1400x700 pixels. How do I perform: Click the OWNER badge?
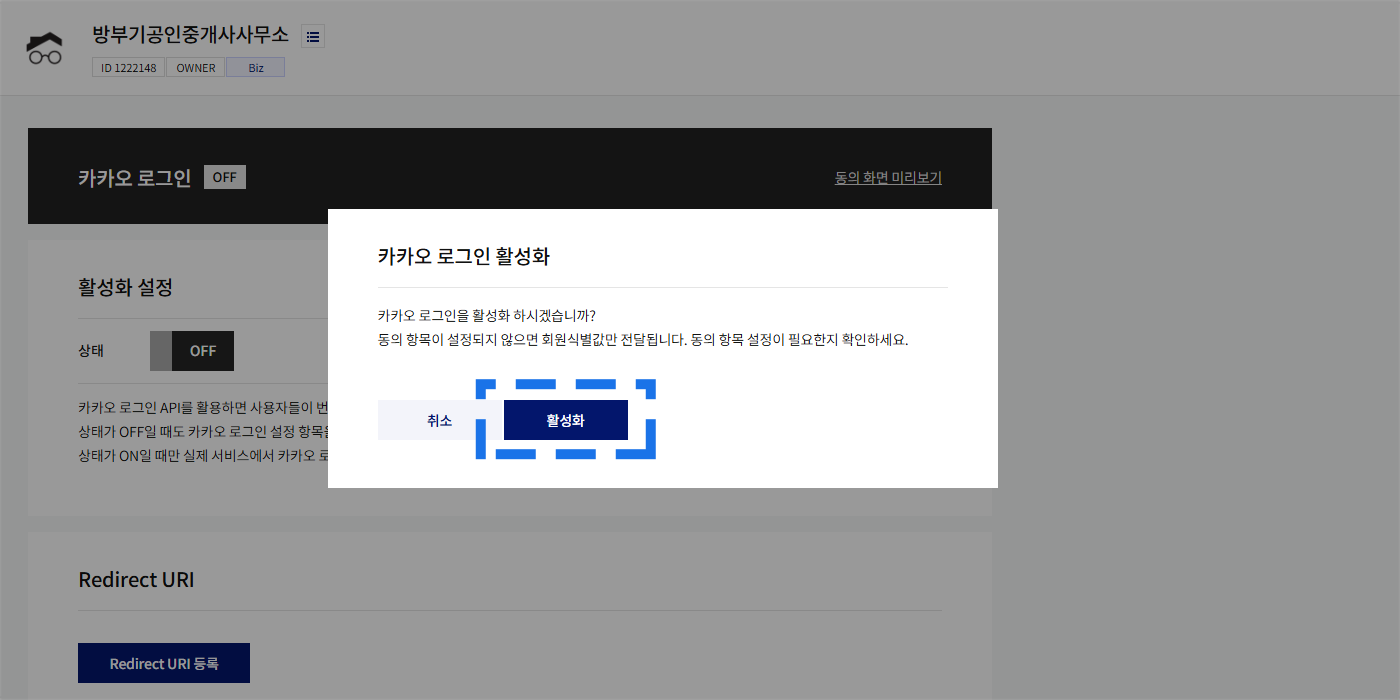(195, 68)
